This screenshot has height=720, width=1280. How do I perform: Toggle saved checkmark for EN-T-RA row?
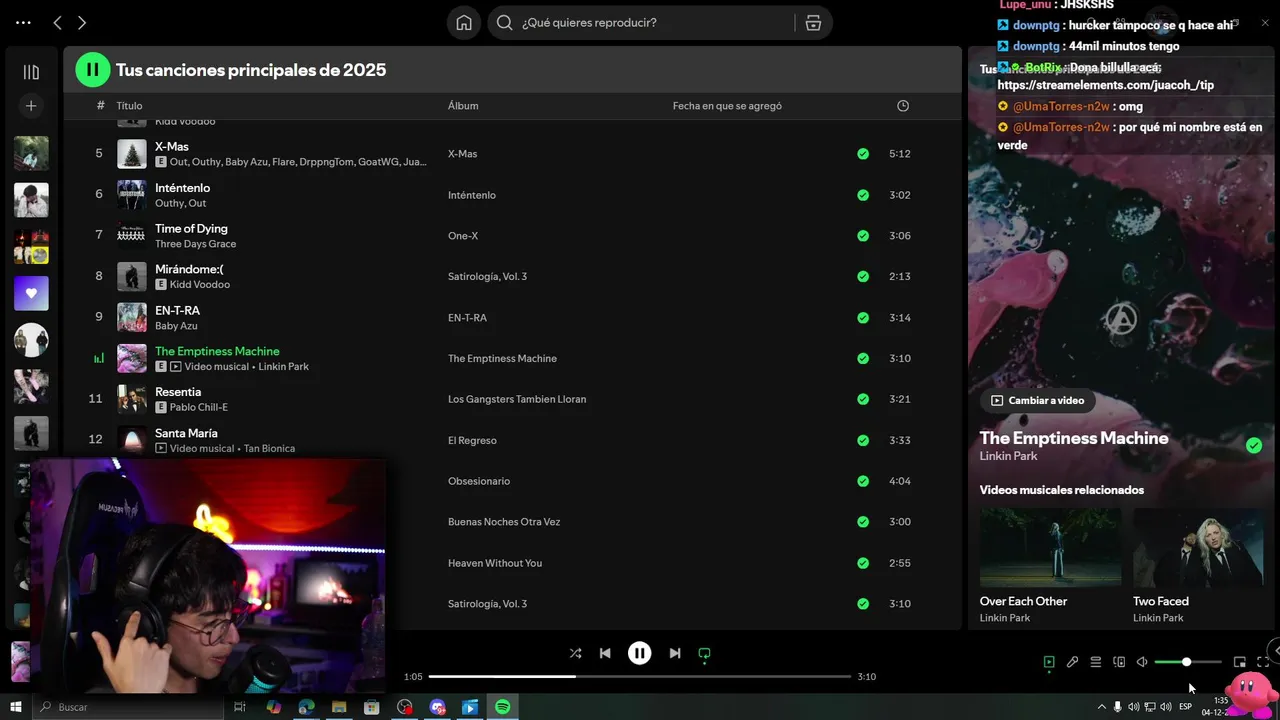click(863, 318)
